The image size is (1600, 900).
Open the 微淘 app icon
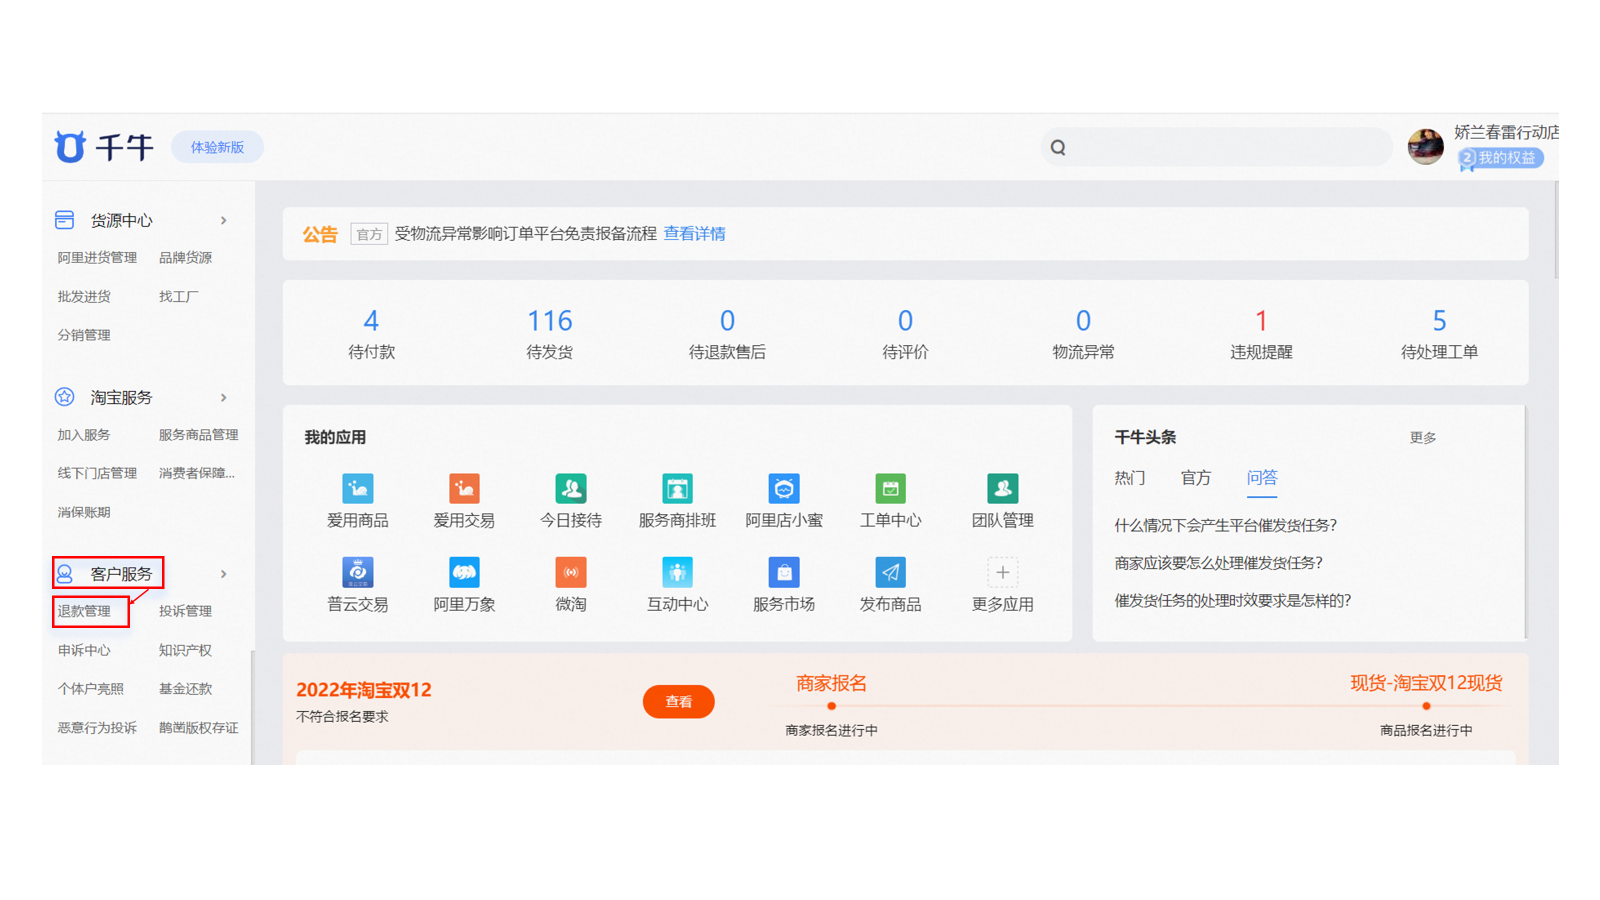click(x=570, y=573)
